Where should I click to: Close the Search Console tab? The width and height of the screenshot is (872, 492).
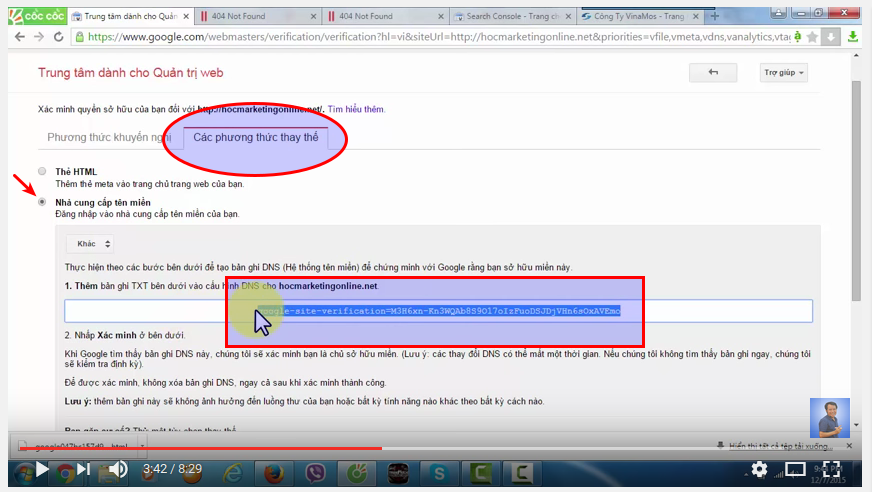pyautogui.click(x=568, y=17)
